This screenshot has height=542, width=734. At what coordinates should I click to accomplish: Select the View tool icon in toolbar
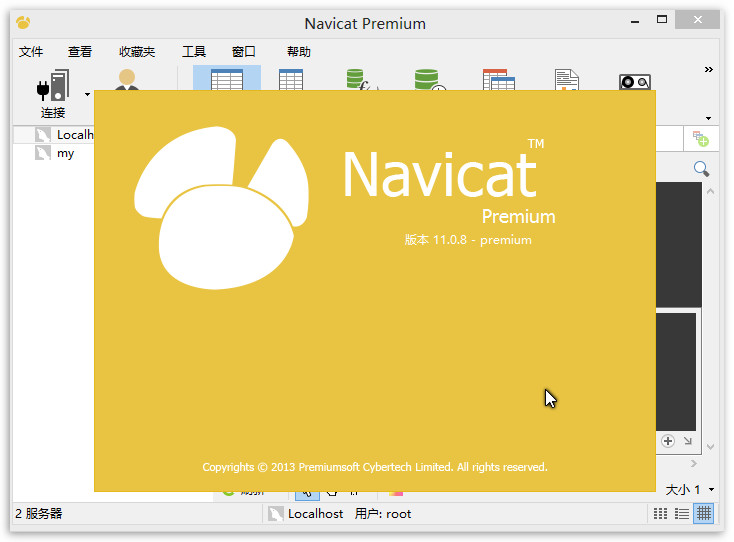tap(291, 80)
